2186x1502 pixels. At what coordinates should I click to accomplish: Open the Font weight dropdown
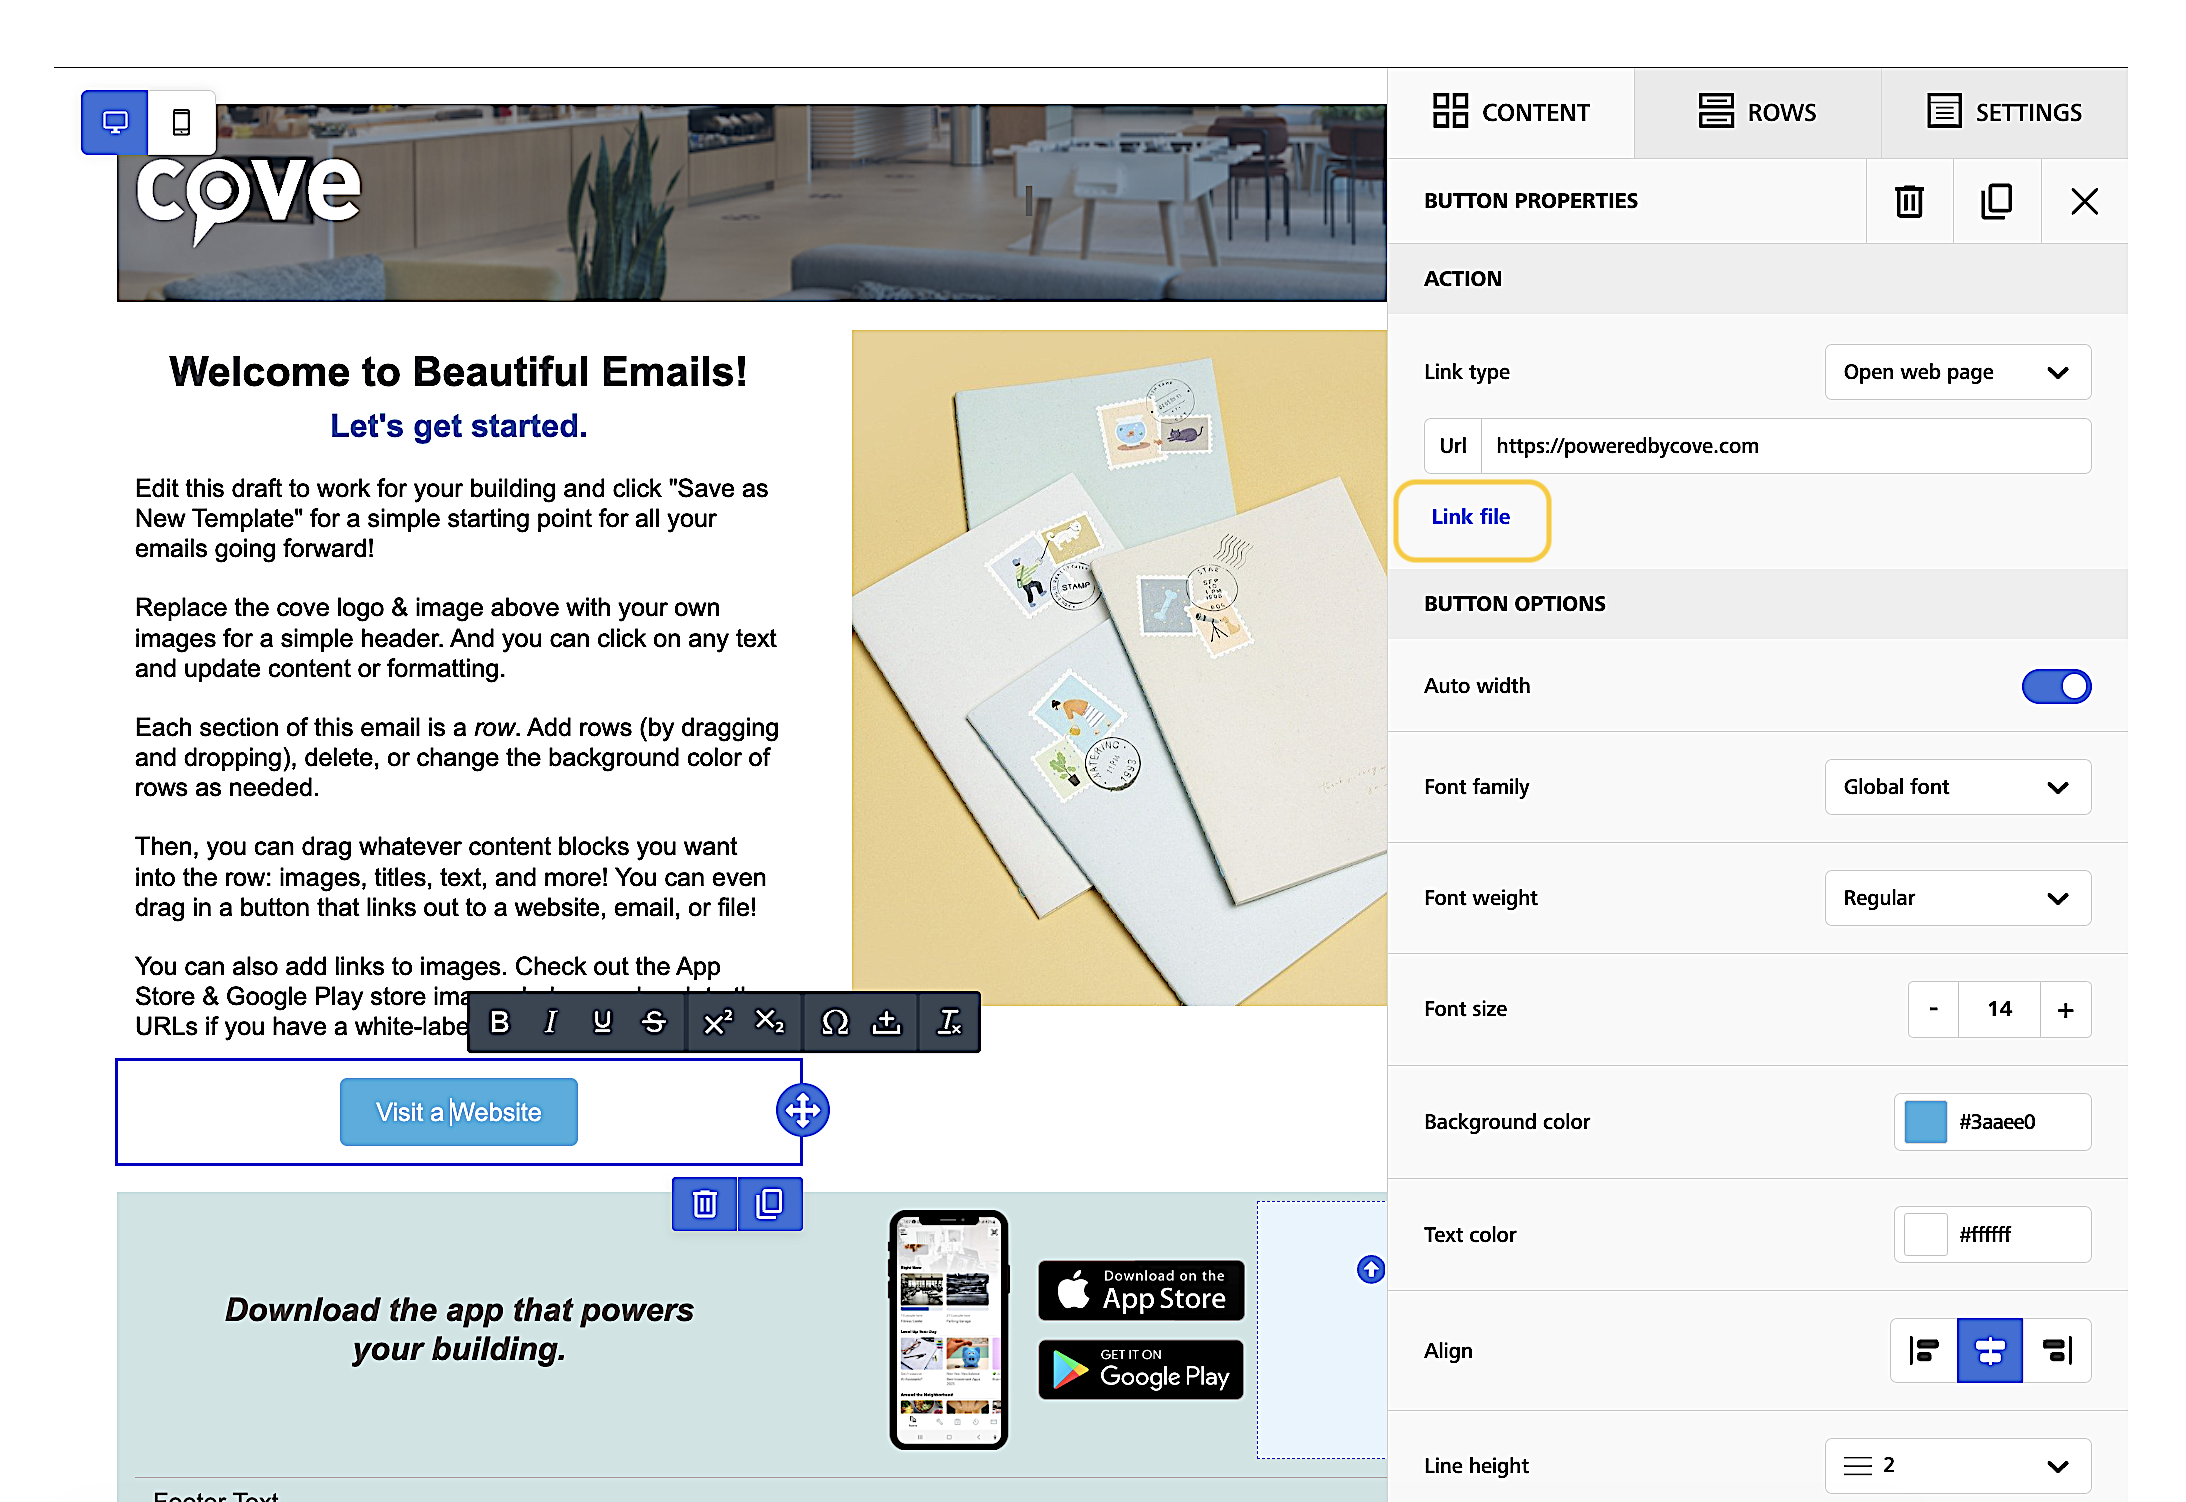click(1957, 898)
